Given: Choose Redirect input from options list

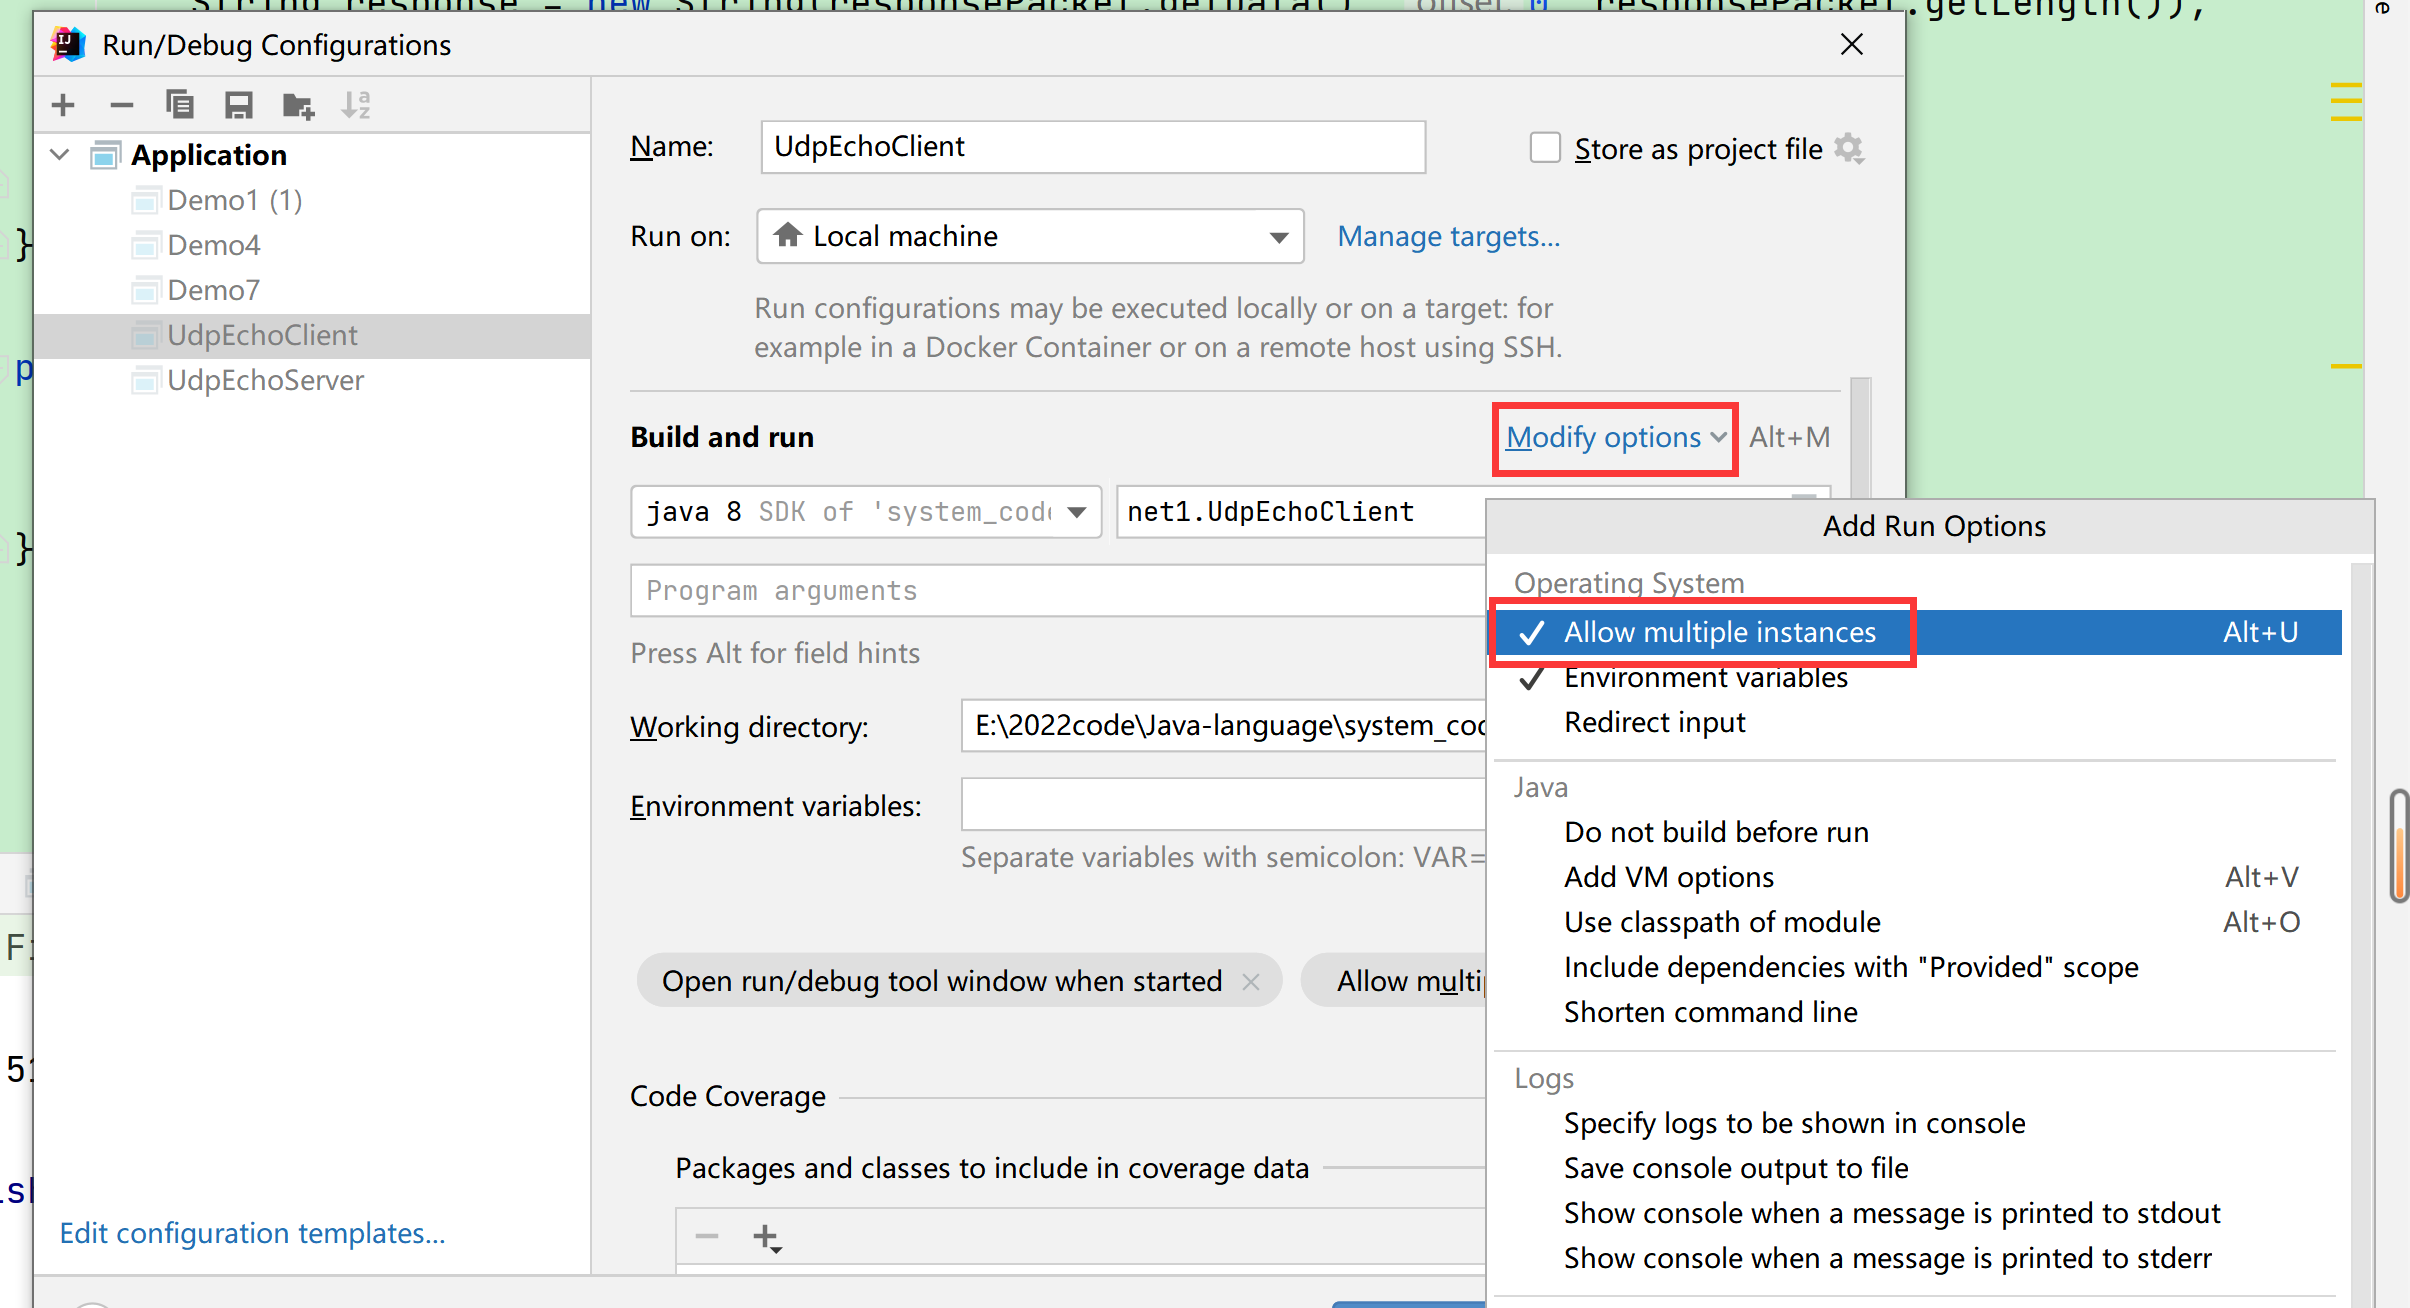Looking at the screenshot, I should click(1654, 722).
